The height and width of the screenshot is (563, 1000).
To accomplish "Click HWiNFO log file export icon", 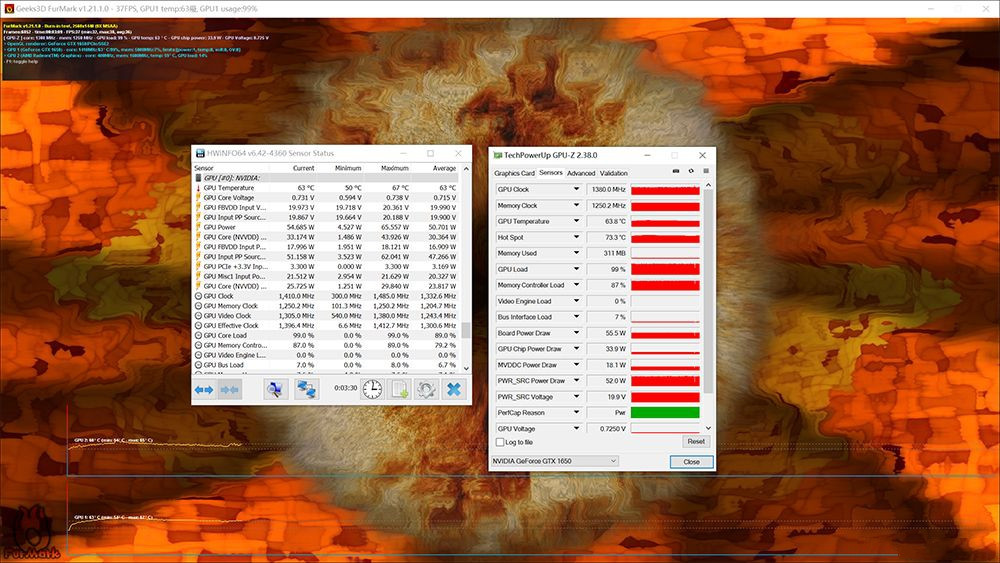I will (x=400, y=389).
